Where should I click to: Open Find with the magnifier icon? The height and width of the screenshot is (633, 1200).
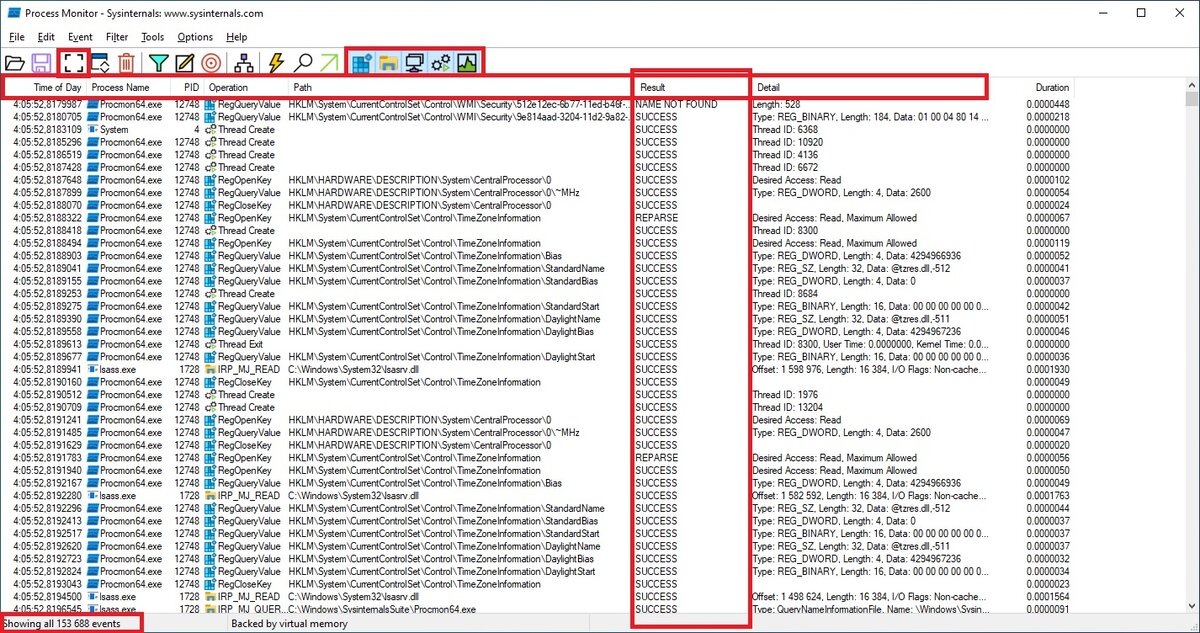(303, 63)
